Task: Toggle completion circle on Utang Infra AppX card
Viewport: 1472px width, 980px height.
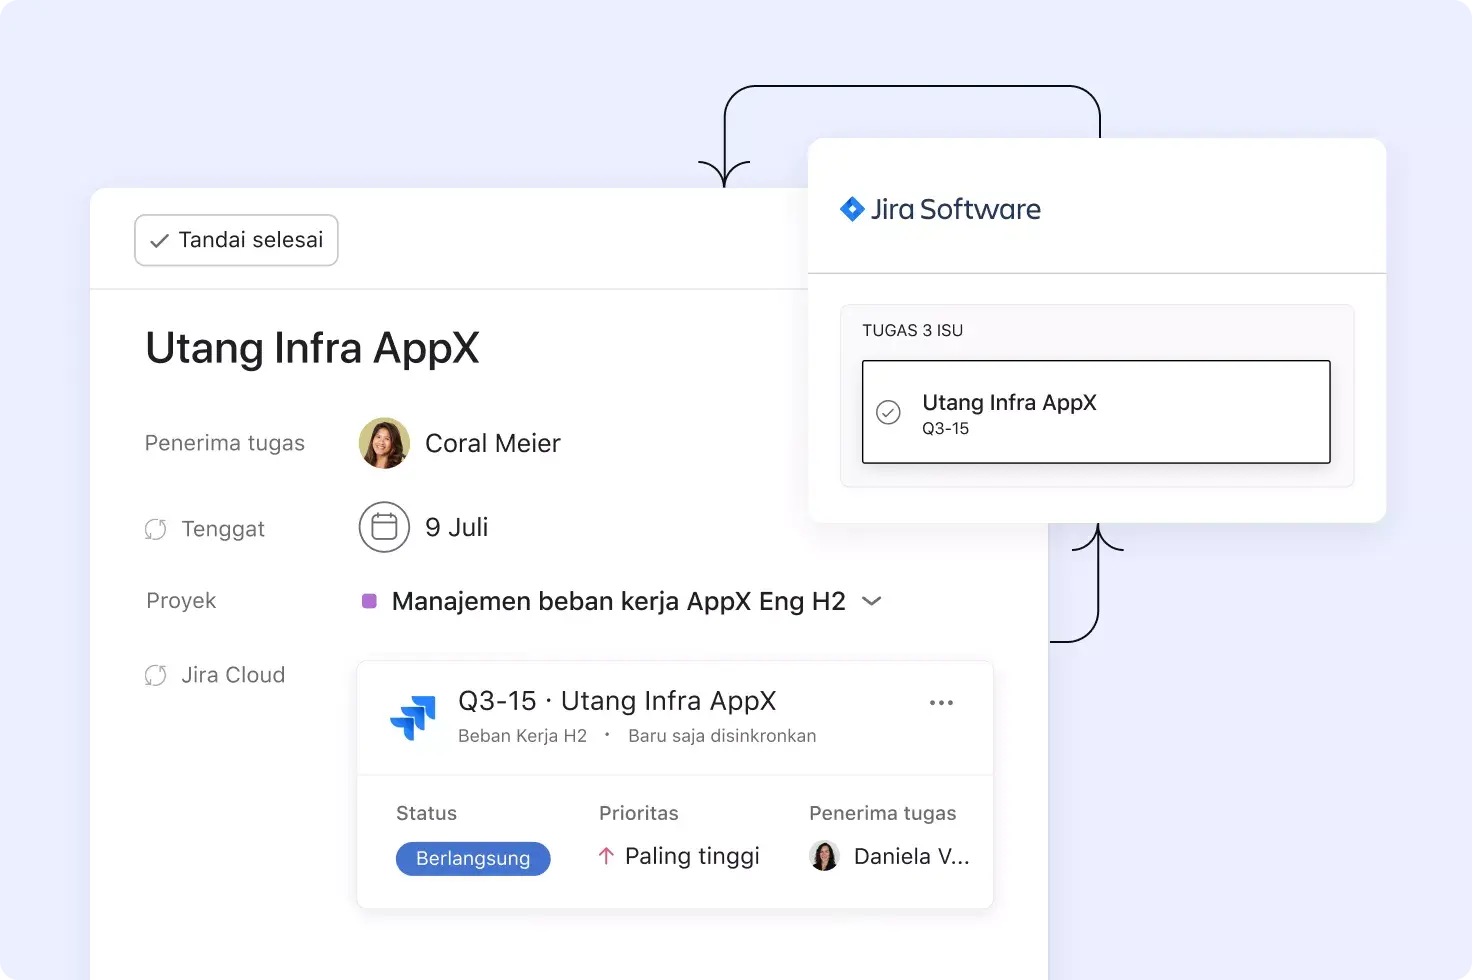Action: tap(888, 411)
